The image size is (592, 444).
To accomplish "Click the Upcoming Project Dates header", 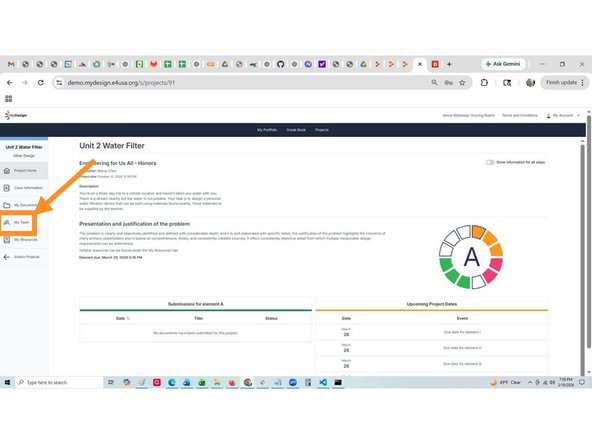I will click(432, 304).
